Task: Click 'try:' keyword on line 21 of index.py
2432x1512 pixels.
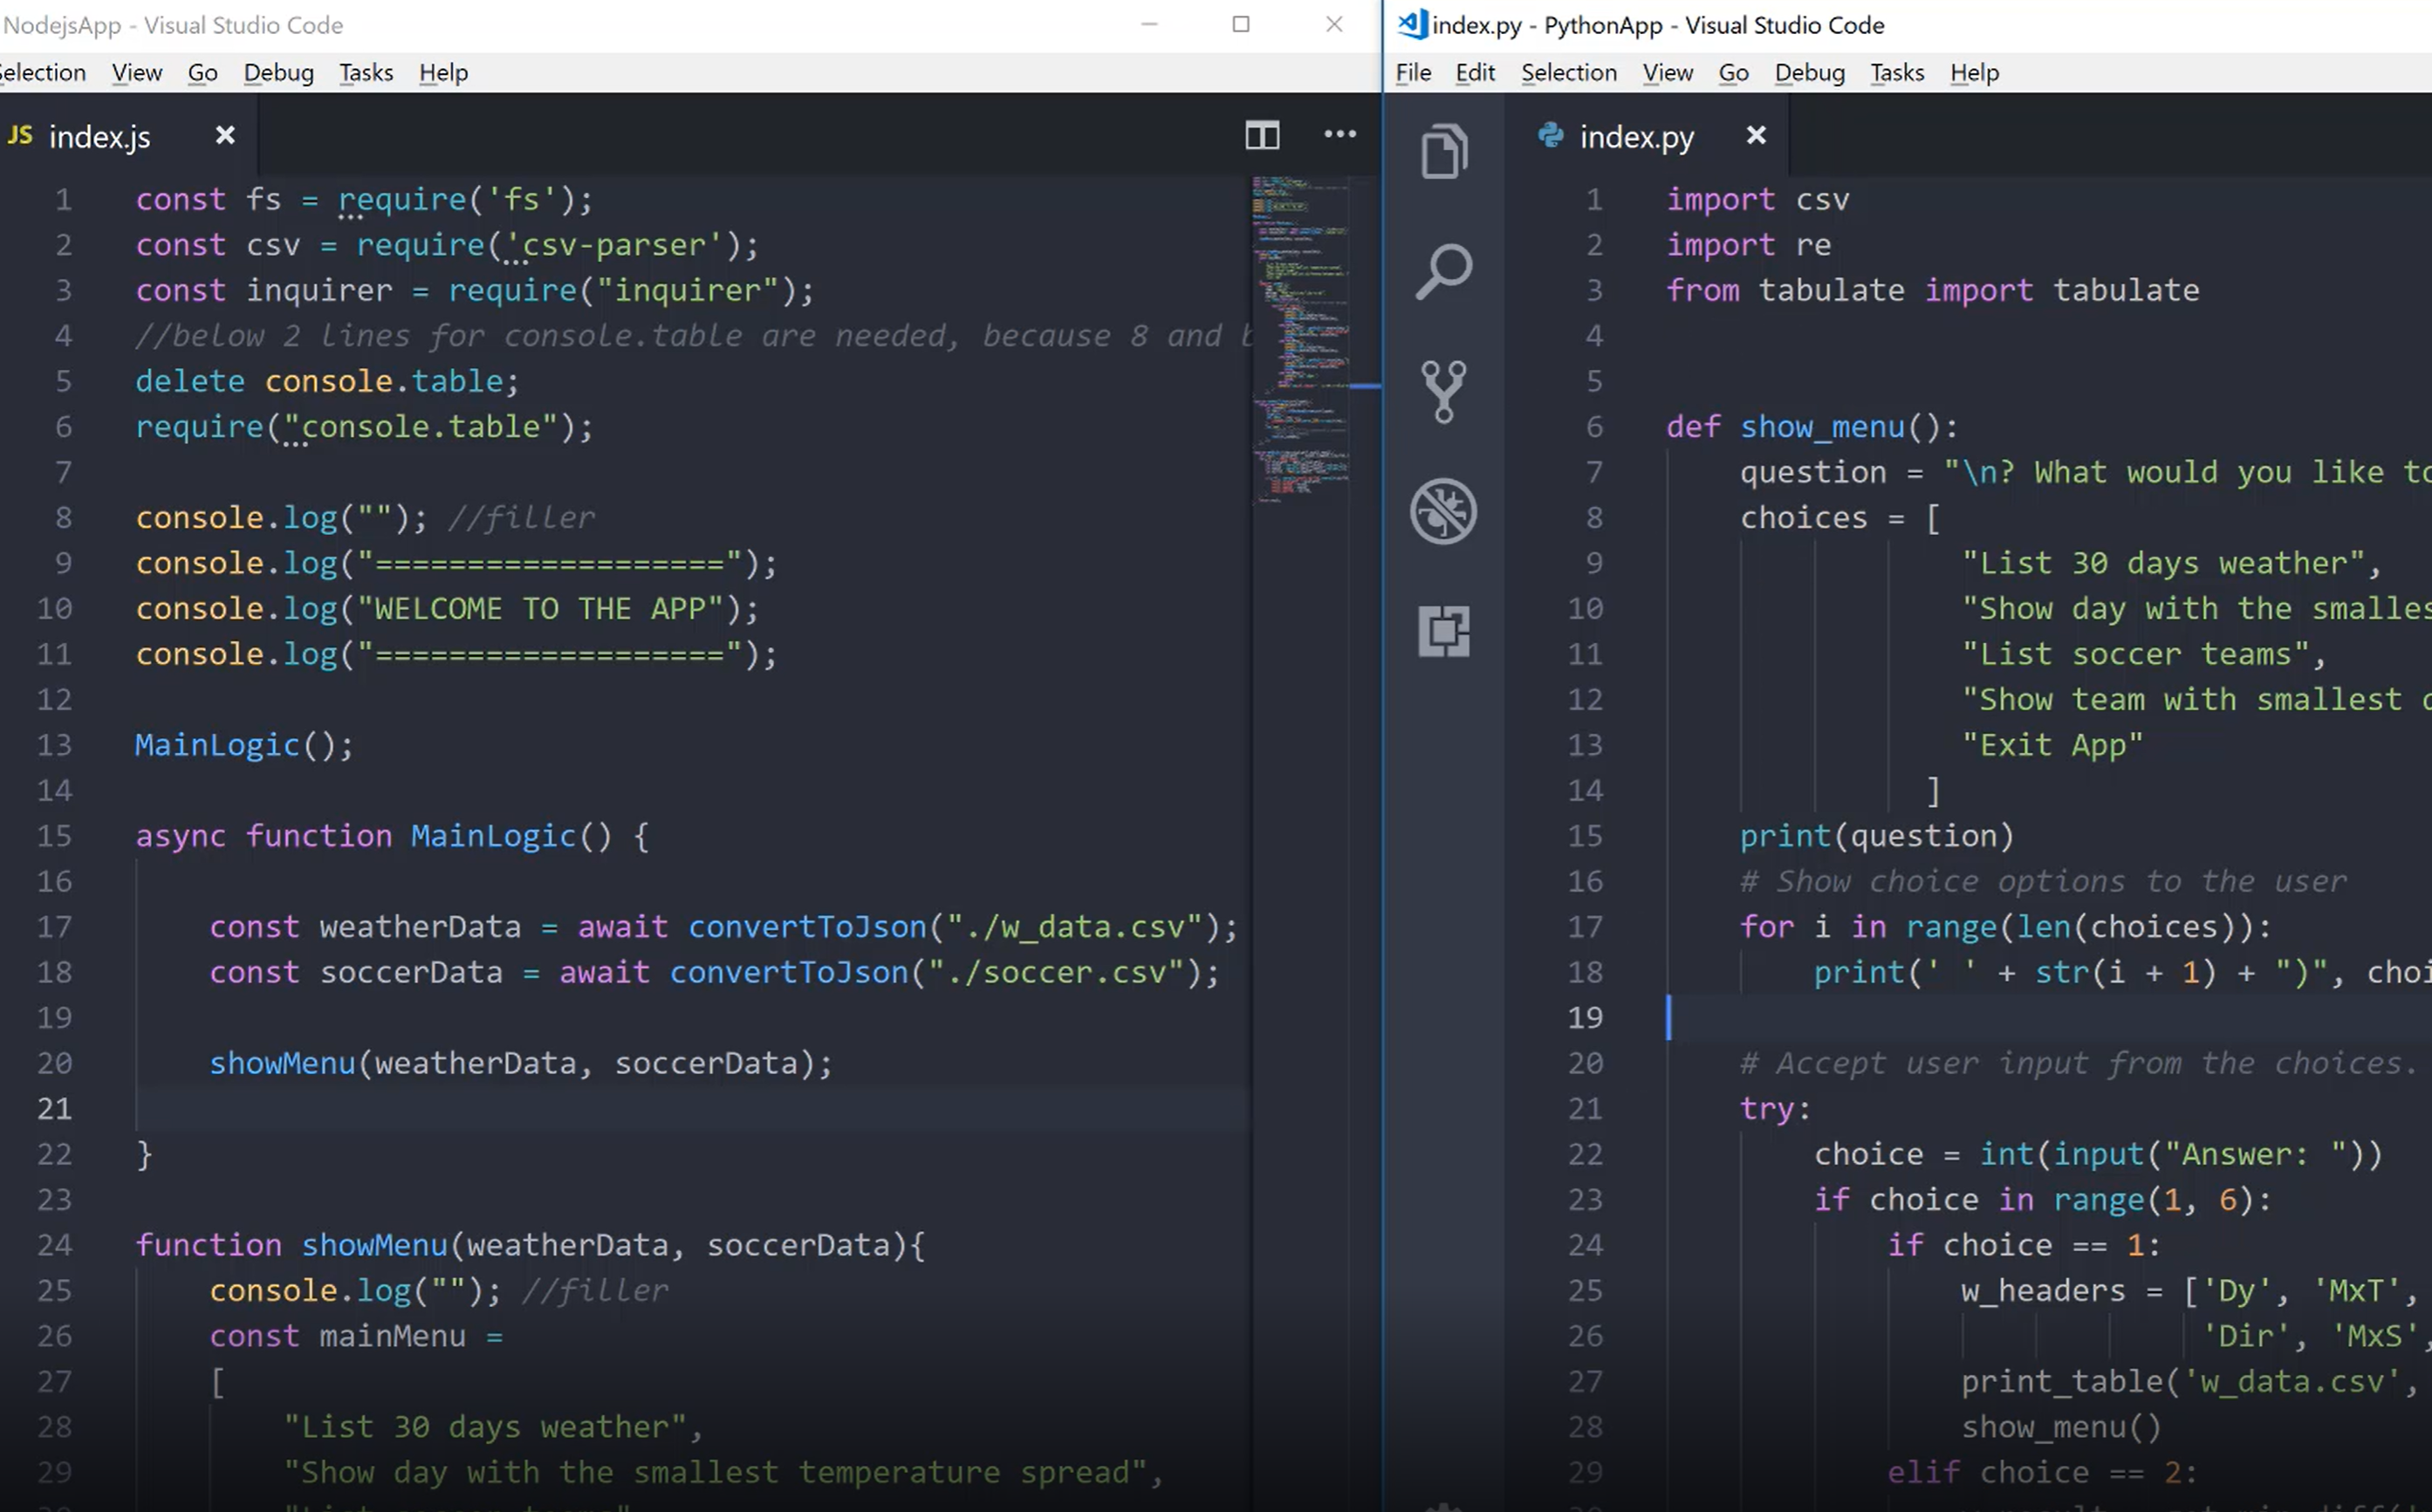Action: (x=1776, y=1108)
